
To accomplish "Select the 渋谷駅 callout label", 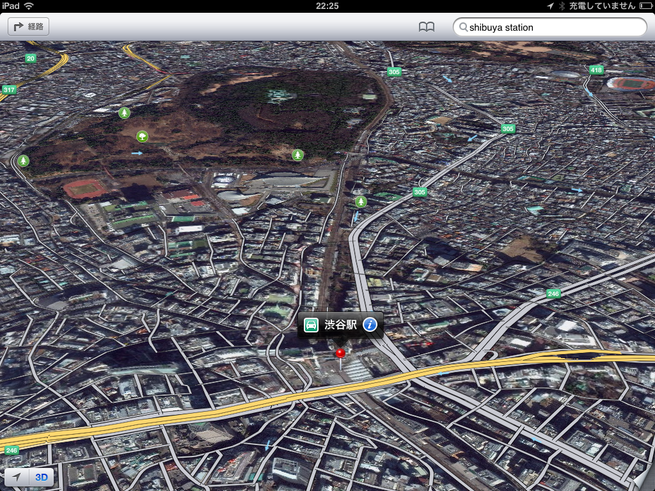I will [340, 325].
